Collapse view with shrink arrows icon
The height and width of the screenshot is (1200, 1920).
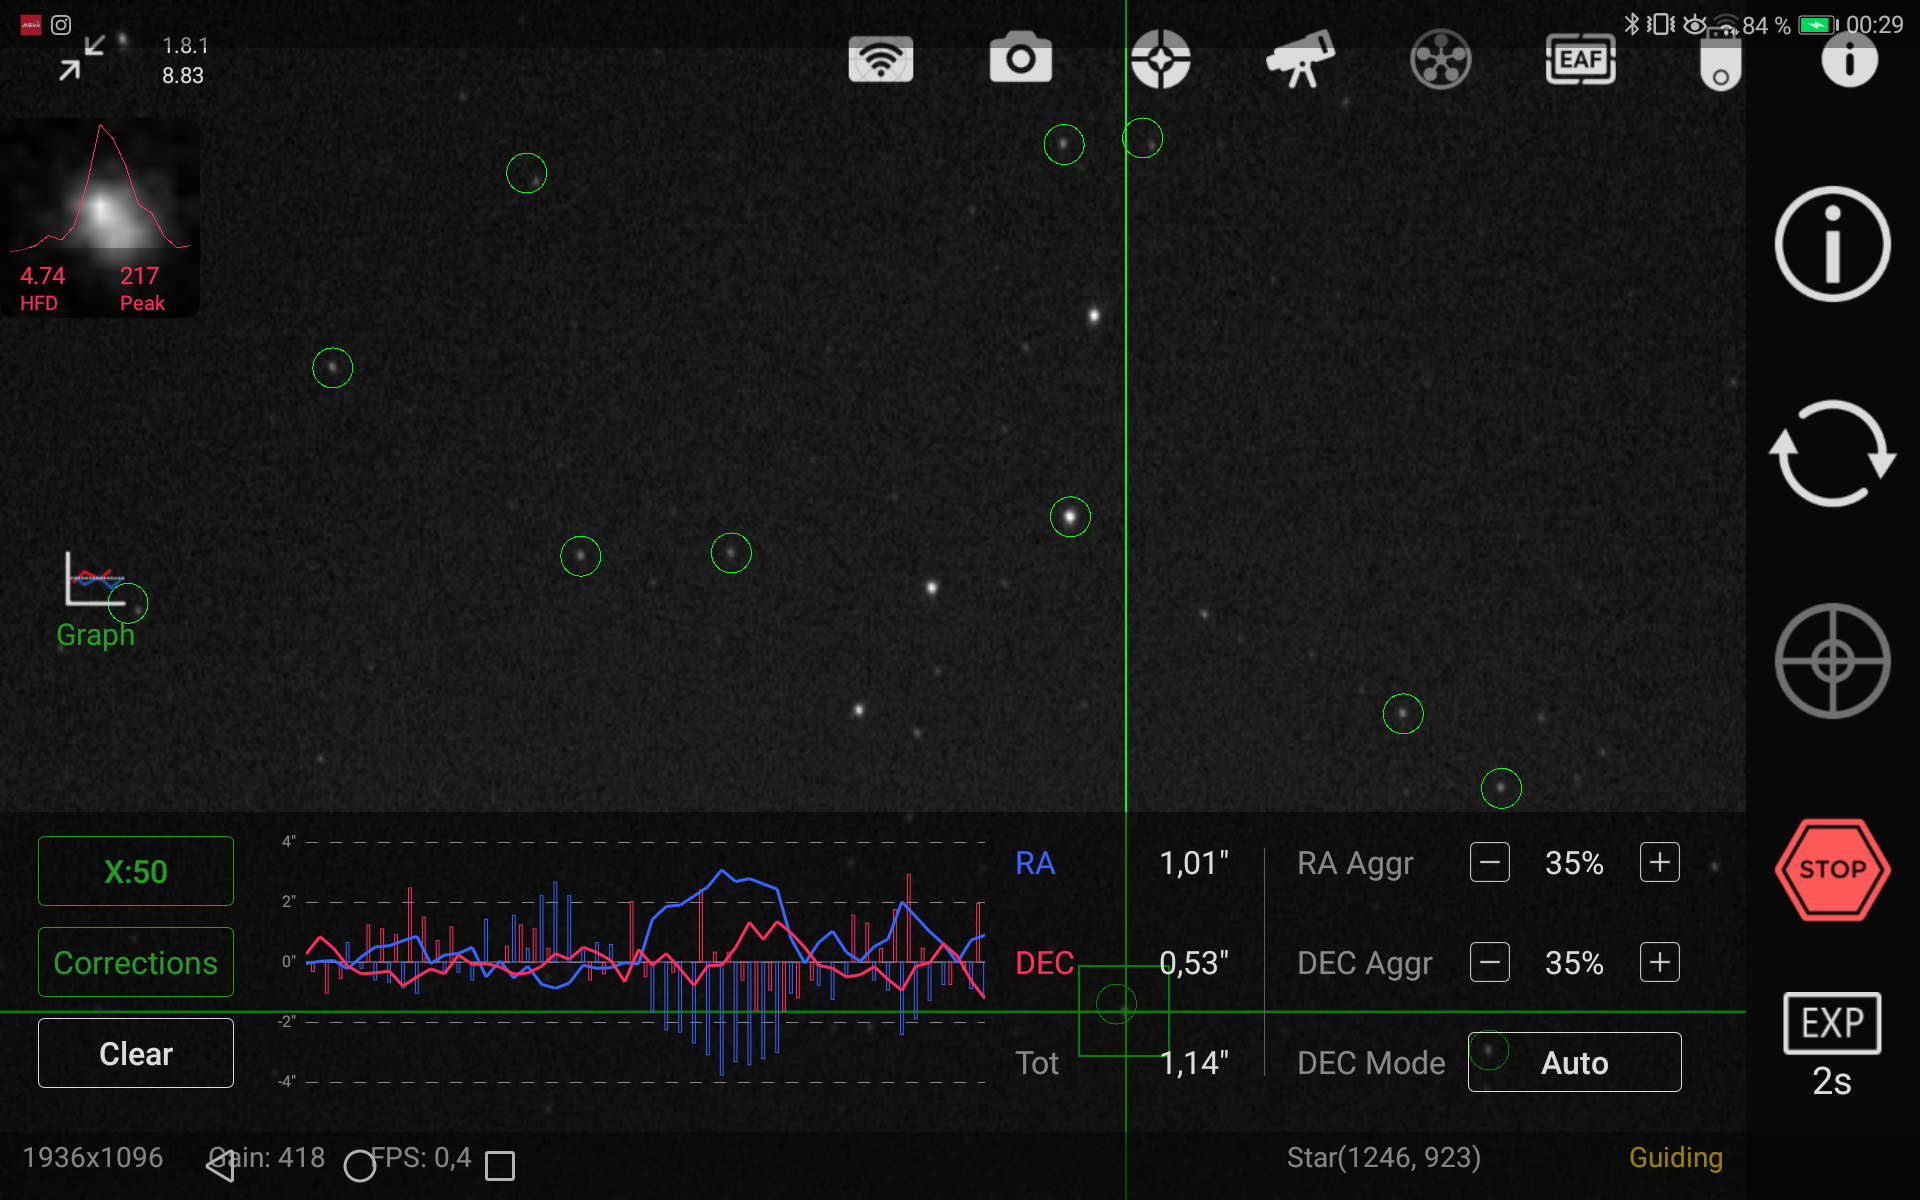pos(81,58)
